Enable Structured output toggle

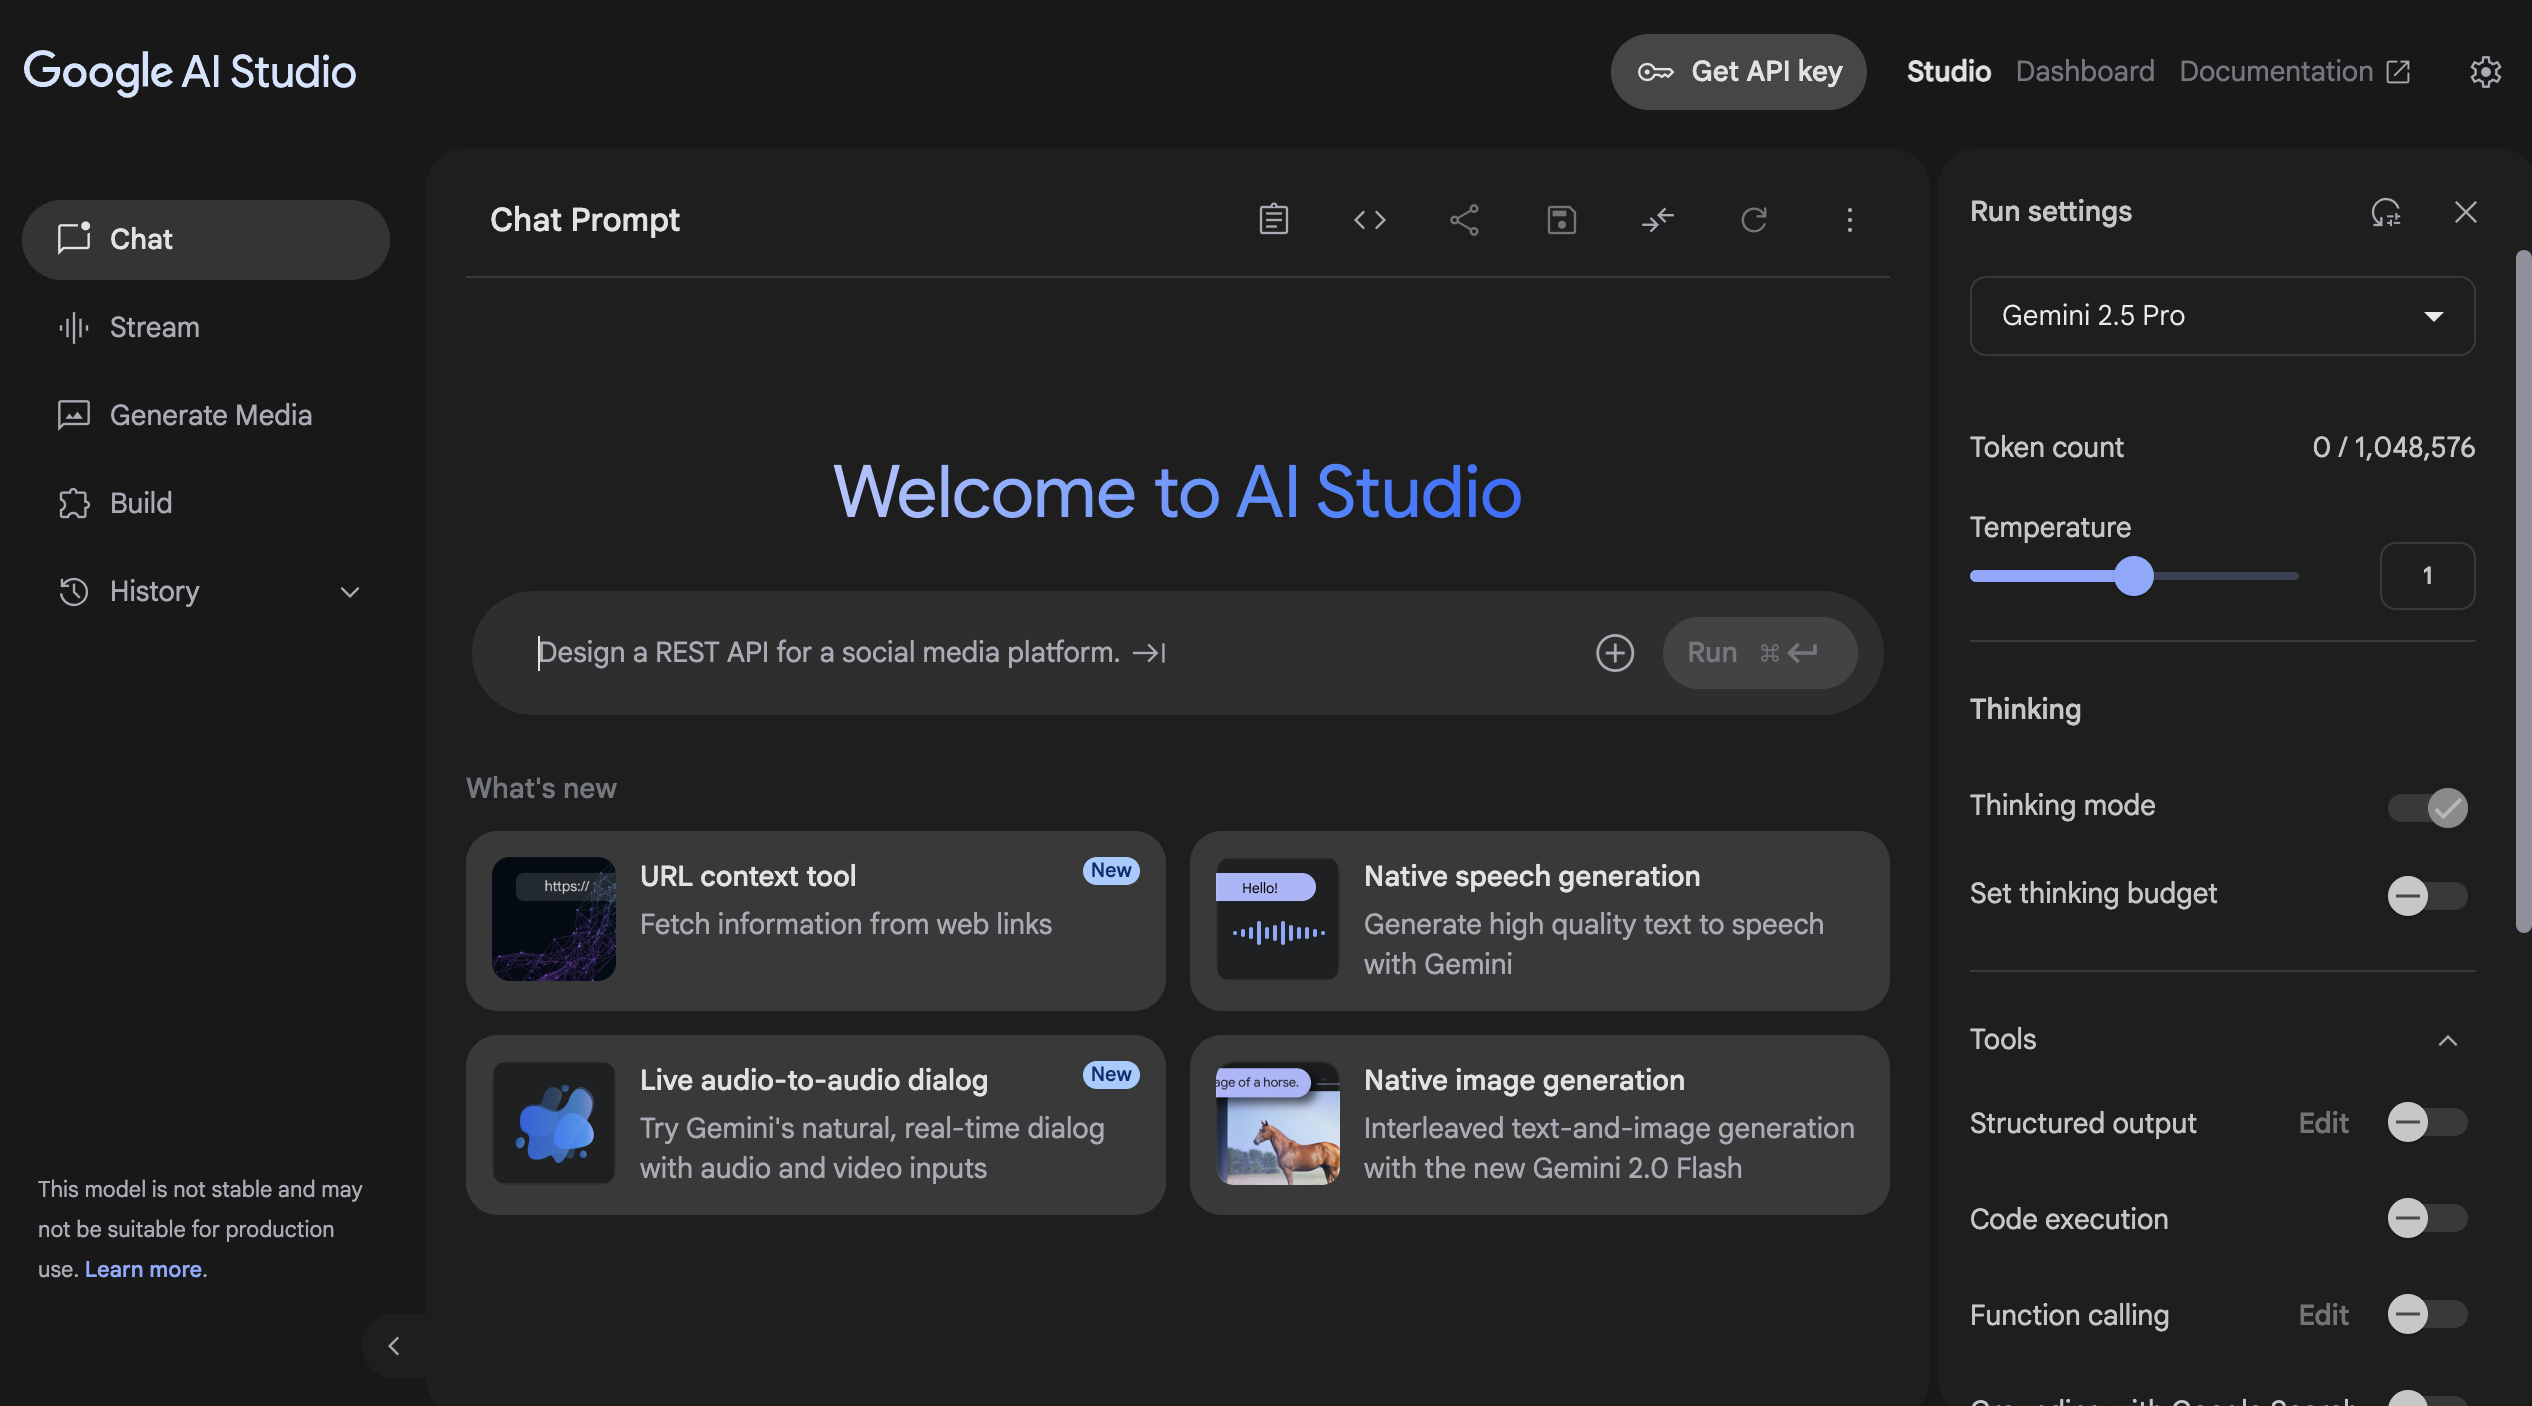pyautogui.click(x=2427, y=1122)
